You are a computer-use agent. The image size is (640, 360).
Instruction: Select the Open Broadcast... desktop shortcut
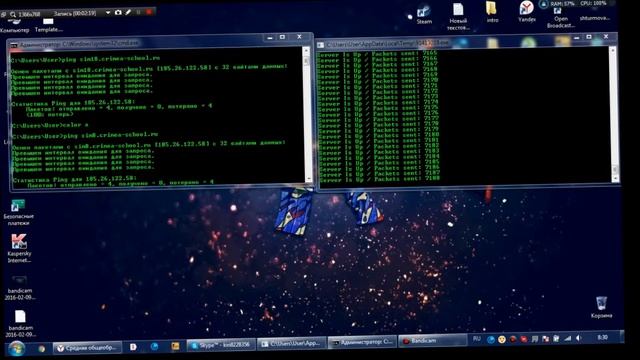point(560,18)
